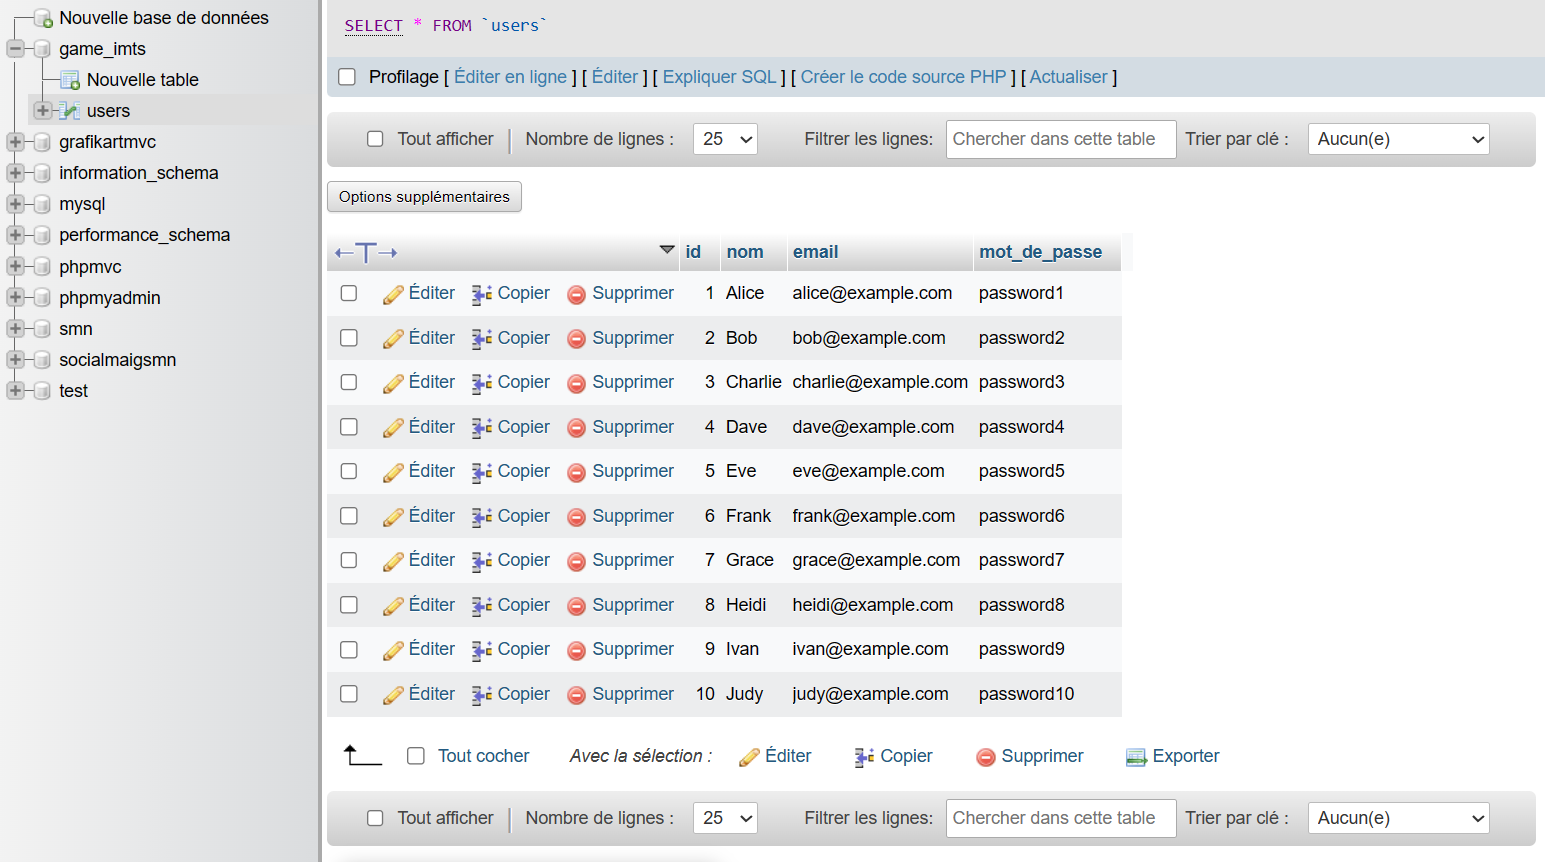Click the users table icon in sidebar
The width and height of the screenshot is (1545, 862).
click(70, 111)
